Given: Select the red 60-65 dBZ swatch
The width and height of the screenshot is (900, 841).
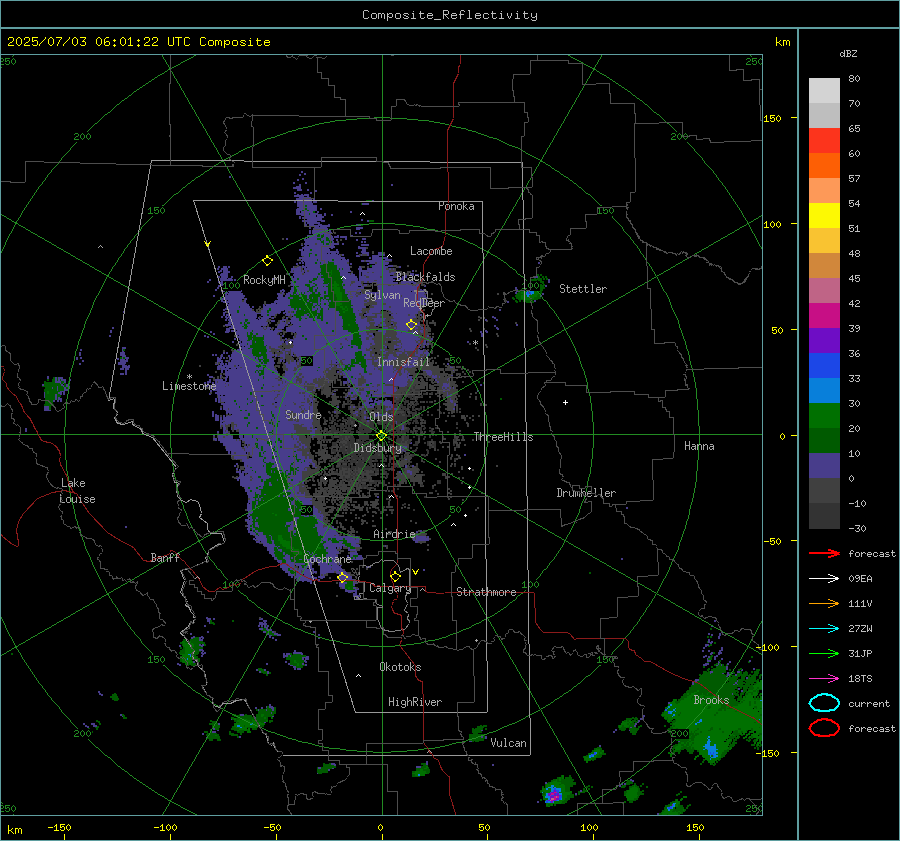Looking at the screenshot, I should 824,140.
